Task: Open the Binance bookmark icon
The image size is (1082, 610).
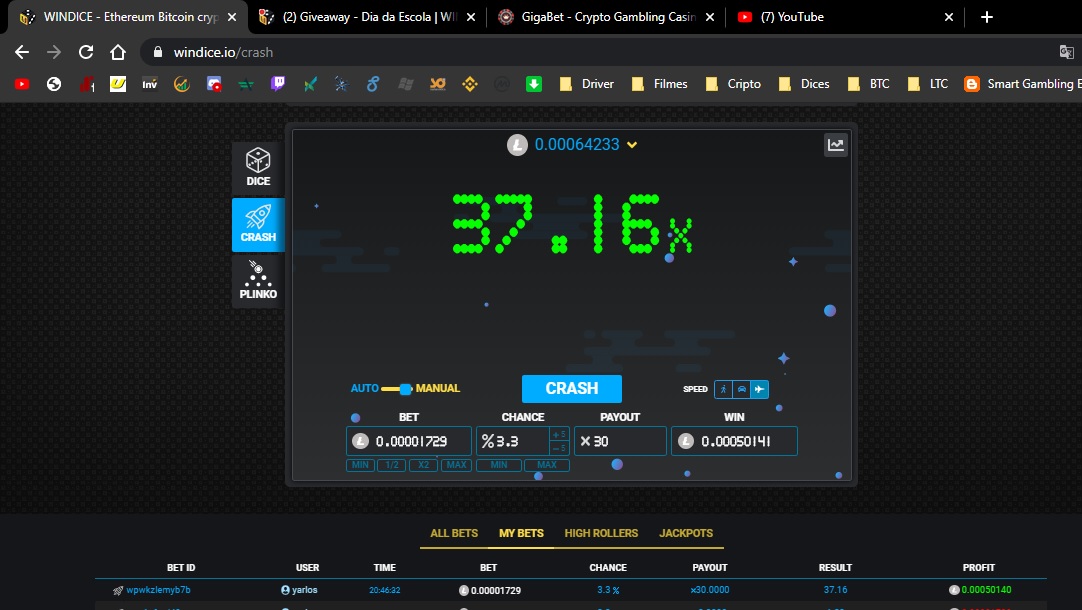Action: pyautogui.click(x=469, y=84)
